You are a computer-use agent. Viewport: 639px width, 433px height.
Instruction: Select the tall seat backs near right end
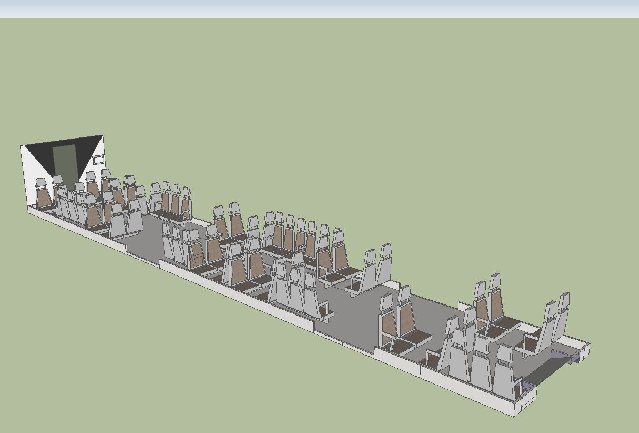pyautogui.click(x=490, y=302)
